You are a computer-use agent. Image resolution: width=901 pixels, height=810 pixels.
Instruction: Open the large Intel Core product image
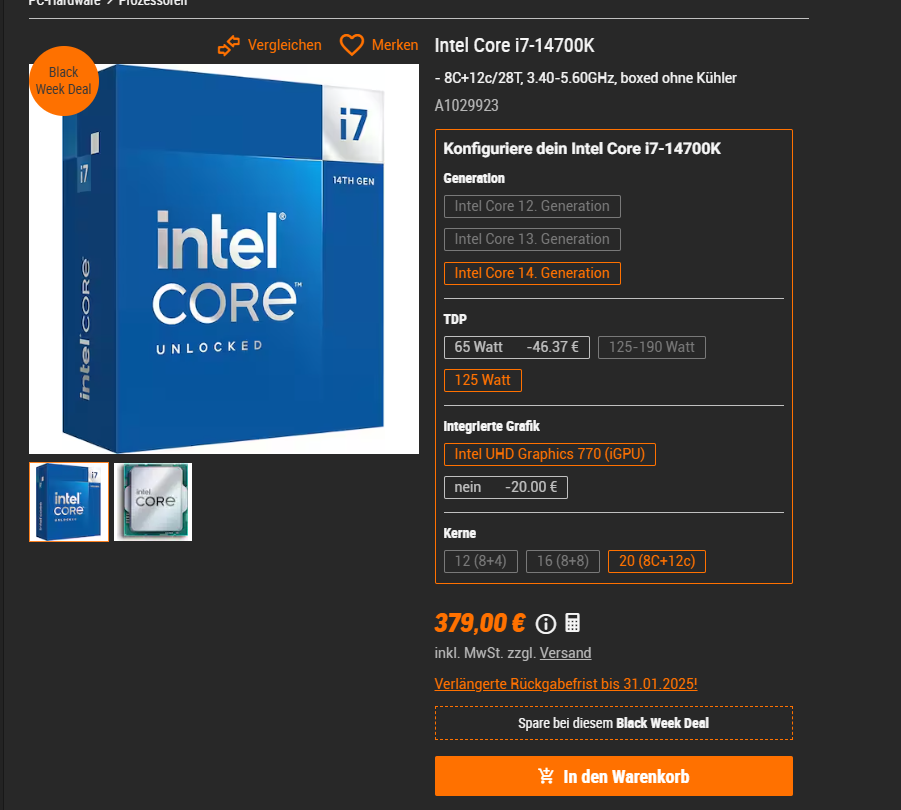(224, 259)
